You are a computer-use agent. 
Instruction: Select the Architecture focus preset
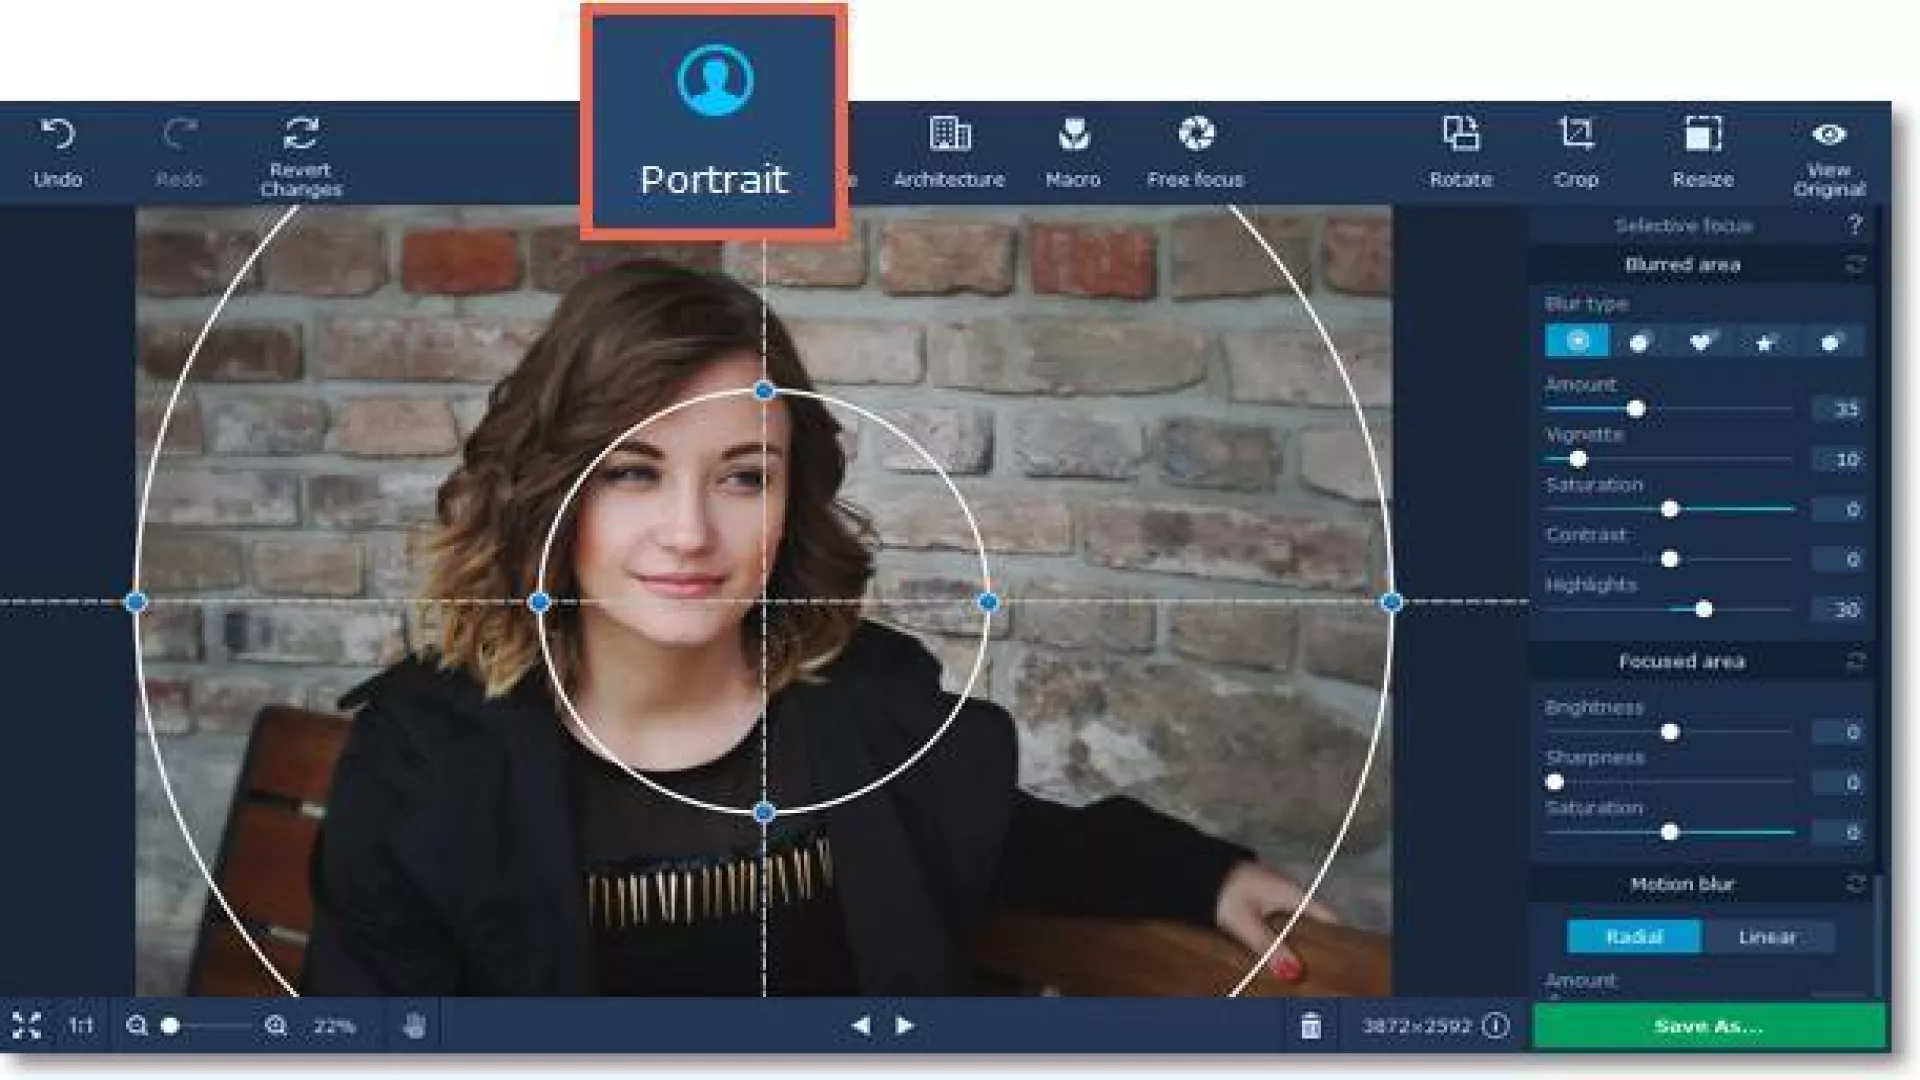(949, 135)
